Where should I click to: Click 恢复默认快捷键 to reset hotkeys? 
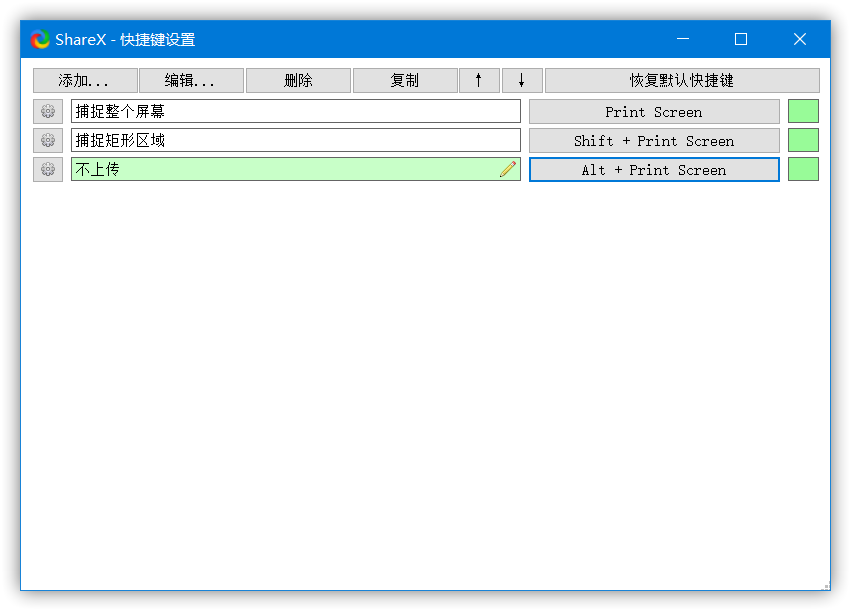(x=682, y=80)
